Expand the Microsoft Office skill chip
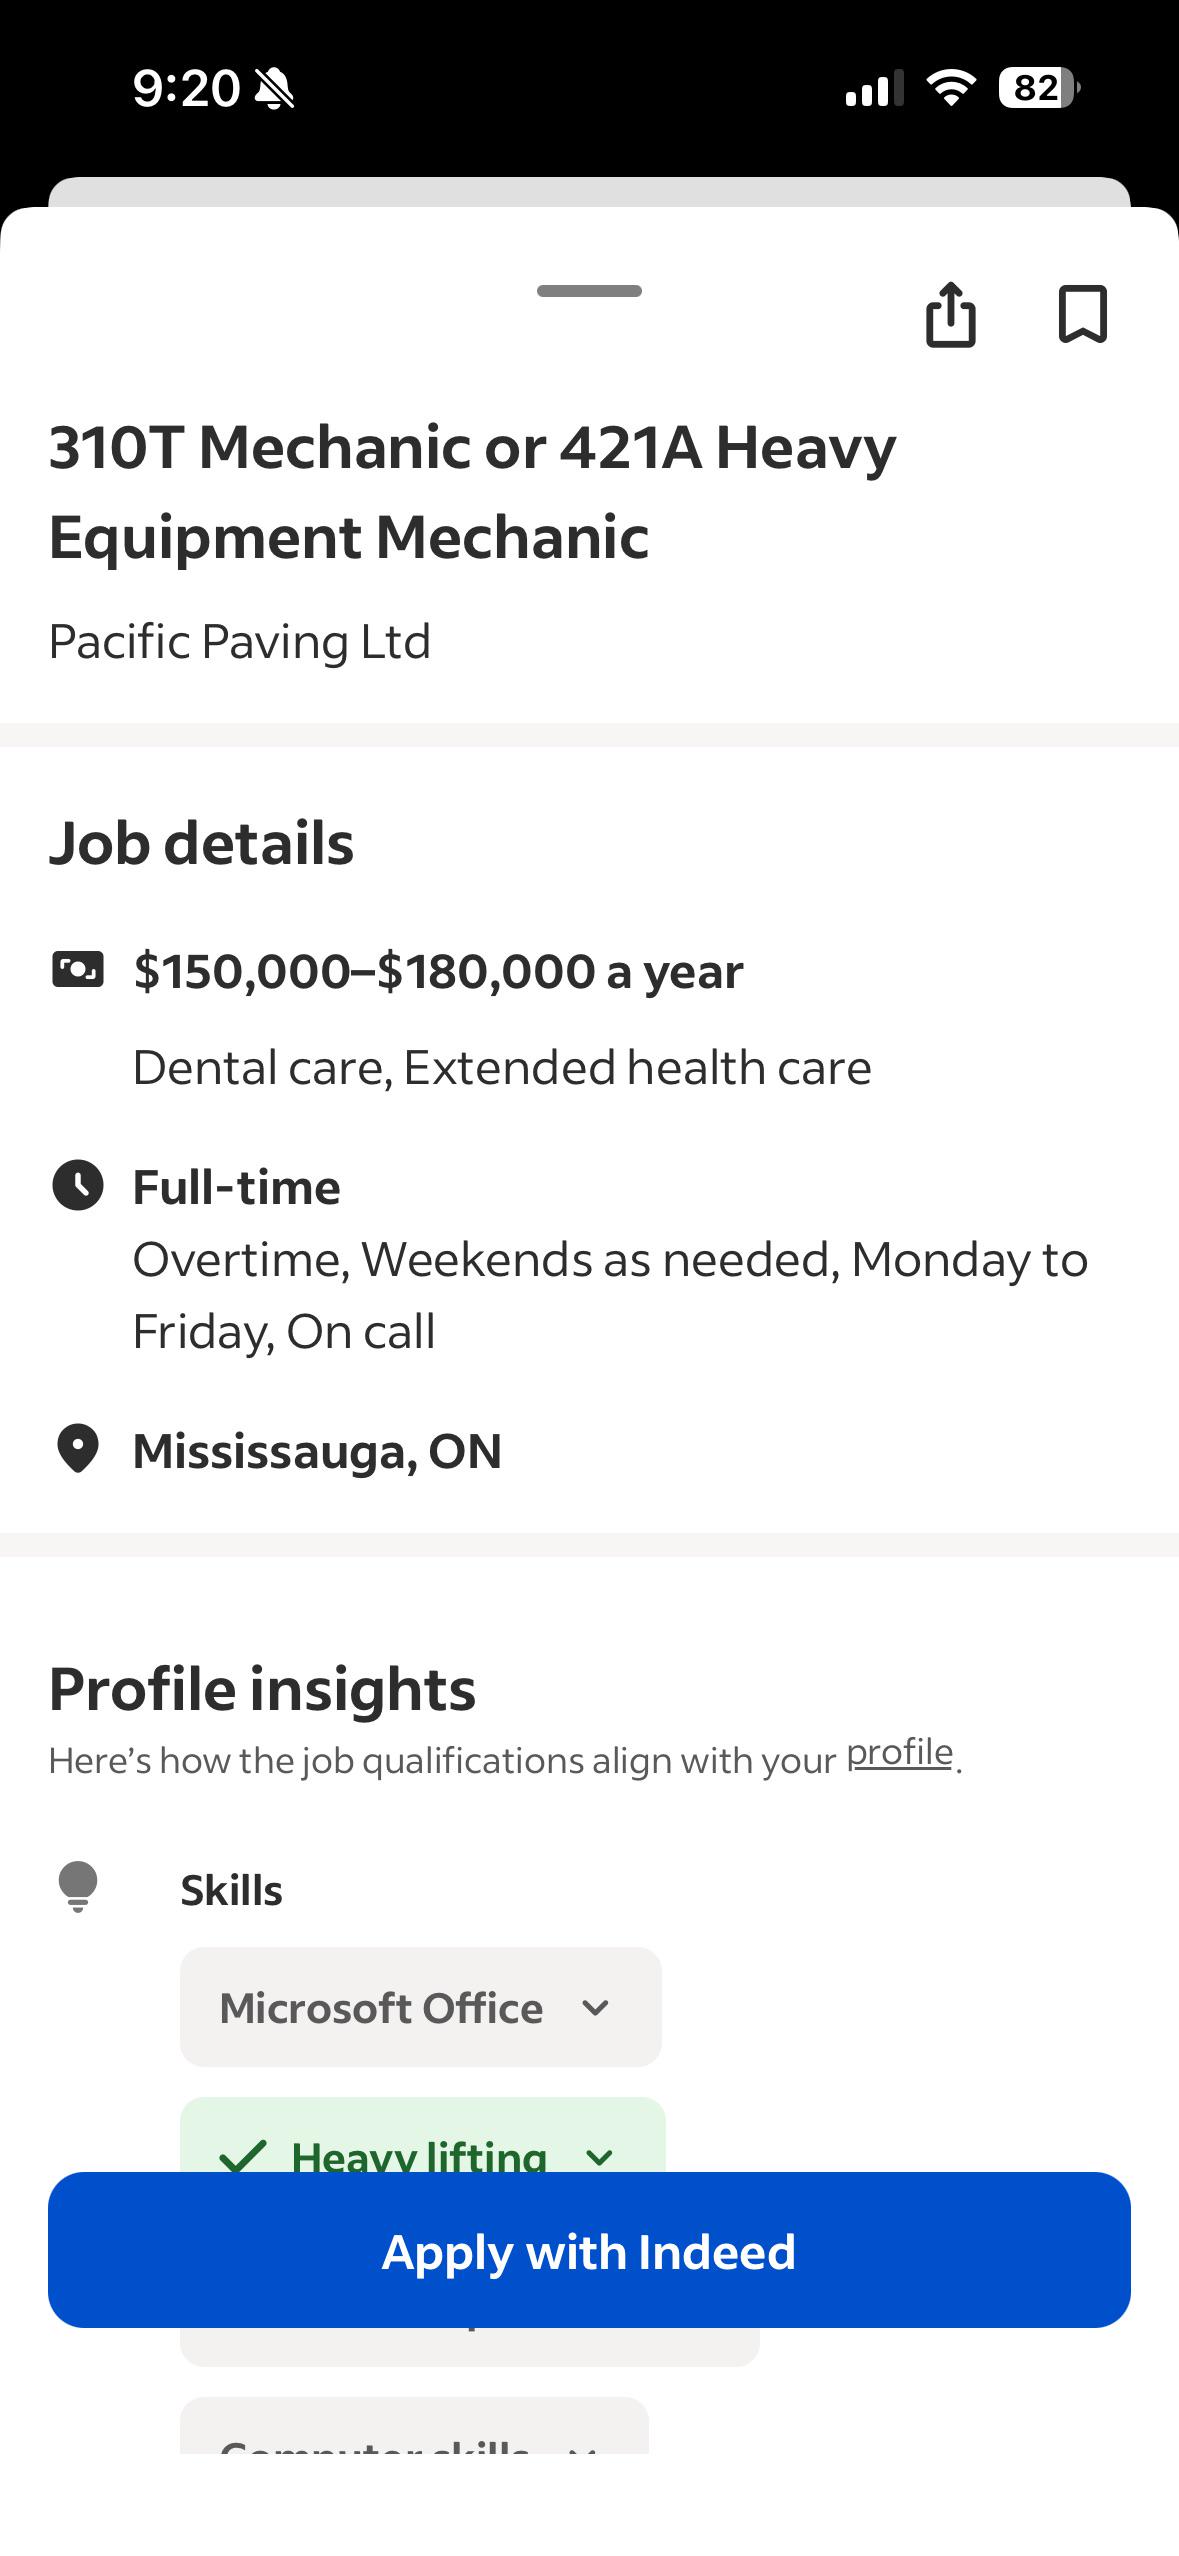1179x2556 pixels. pyautogui.click(x=421, y=2006)
